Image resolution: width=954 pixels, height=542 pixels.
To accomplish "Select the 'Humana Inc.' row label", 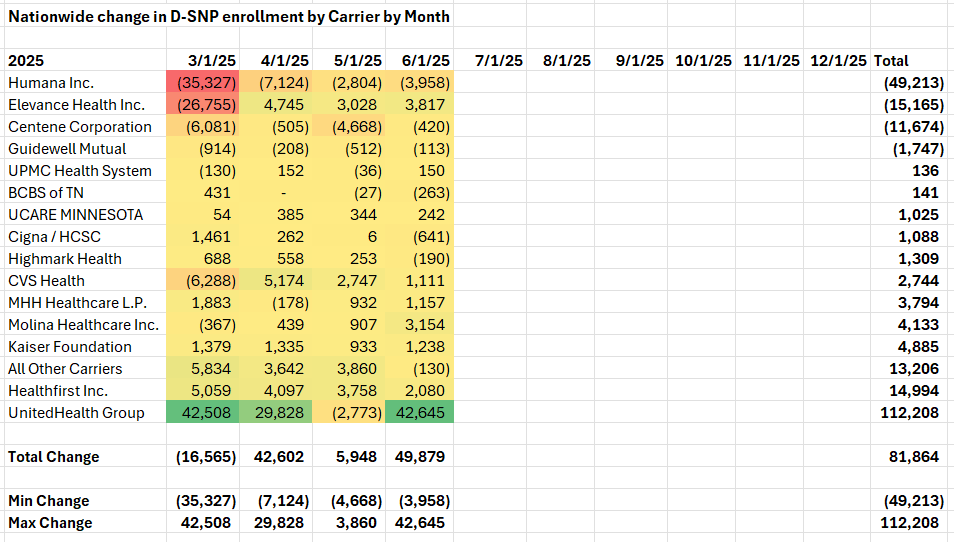I will 86,82.
